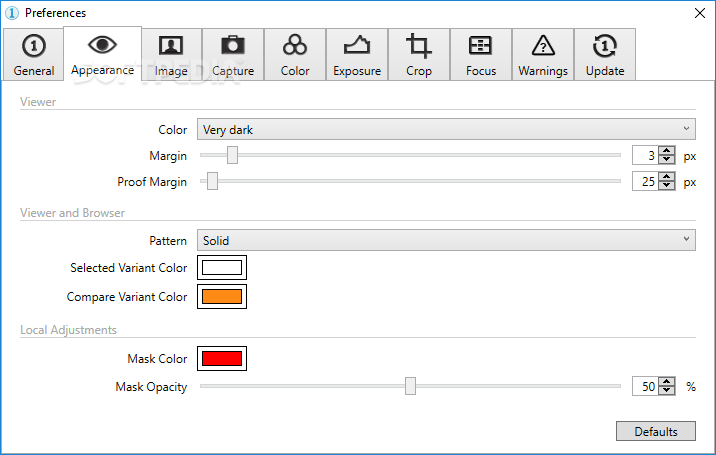Open the General preferences tab
This screenshot has width=716, height=455.
tap(33, 55)
